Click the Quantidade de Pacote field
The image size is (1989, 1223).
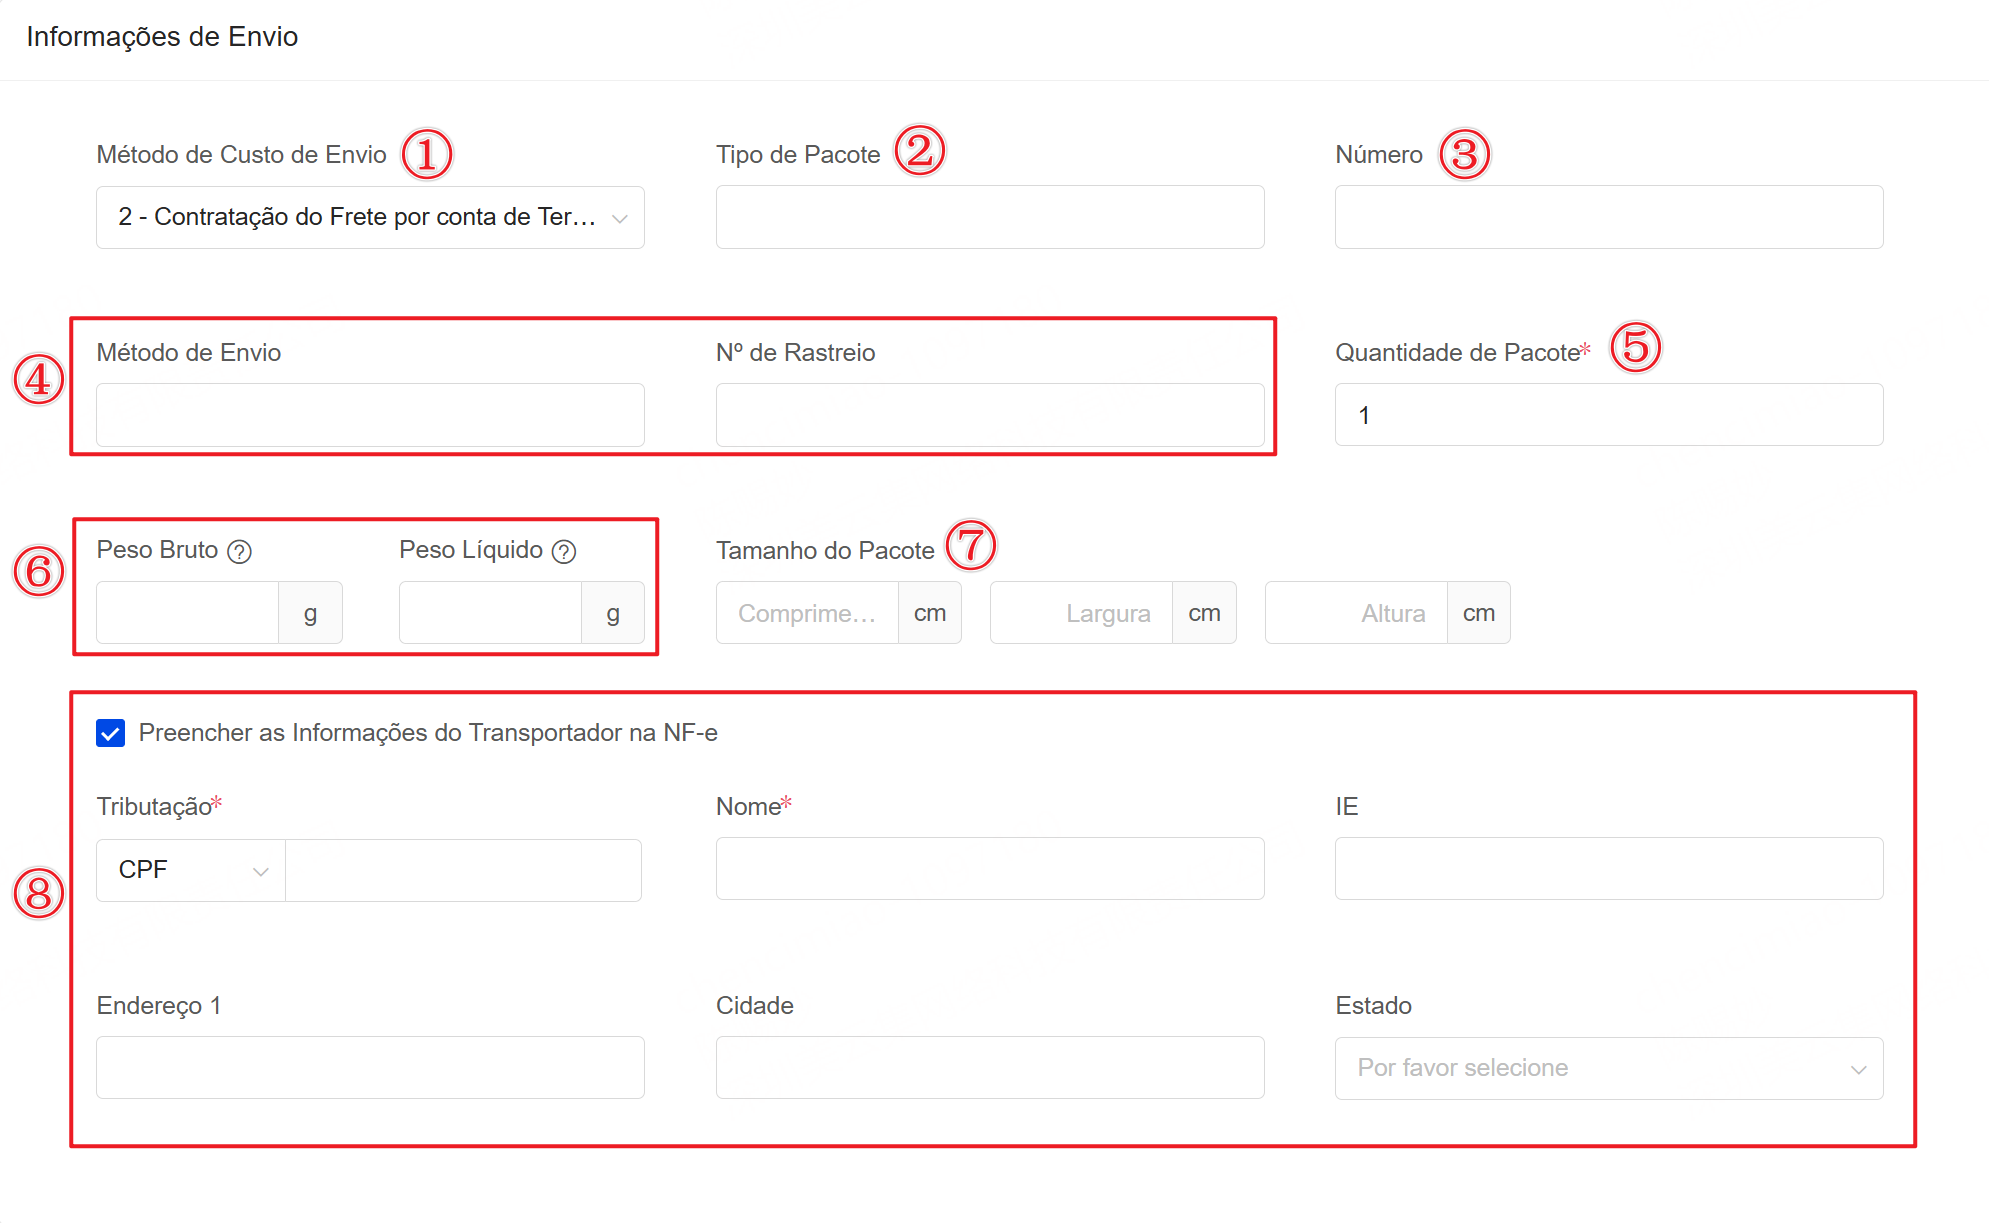tap(1608, 415)
